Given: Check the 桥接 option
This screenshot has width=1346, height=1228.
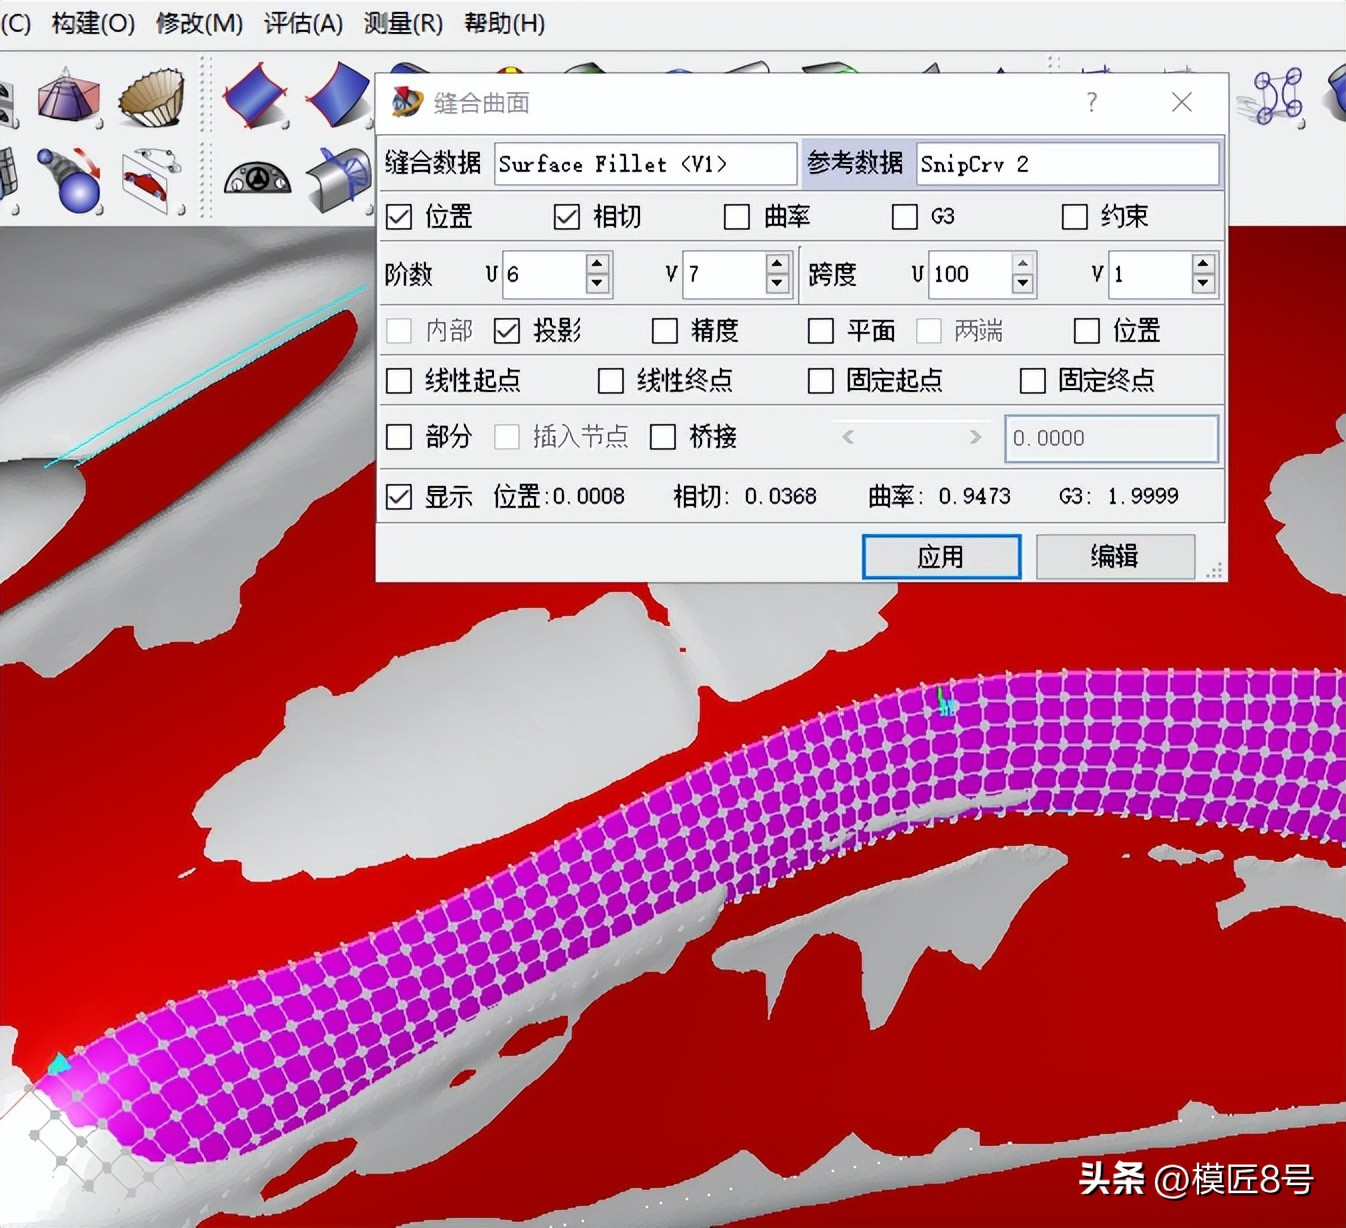Looking at the screenshot, I should pos(664,437).
